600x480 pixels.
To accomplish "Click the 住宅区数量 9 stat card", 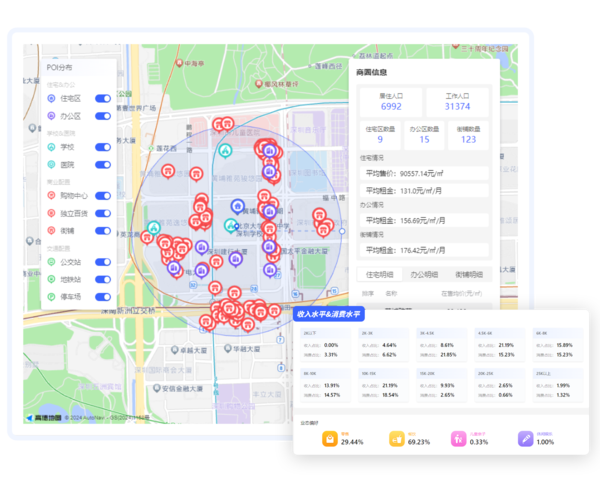I will tap(380, 135).
